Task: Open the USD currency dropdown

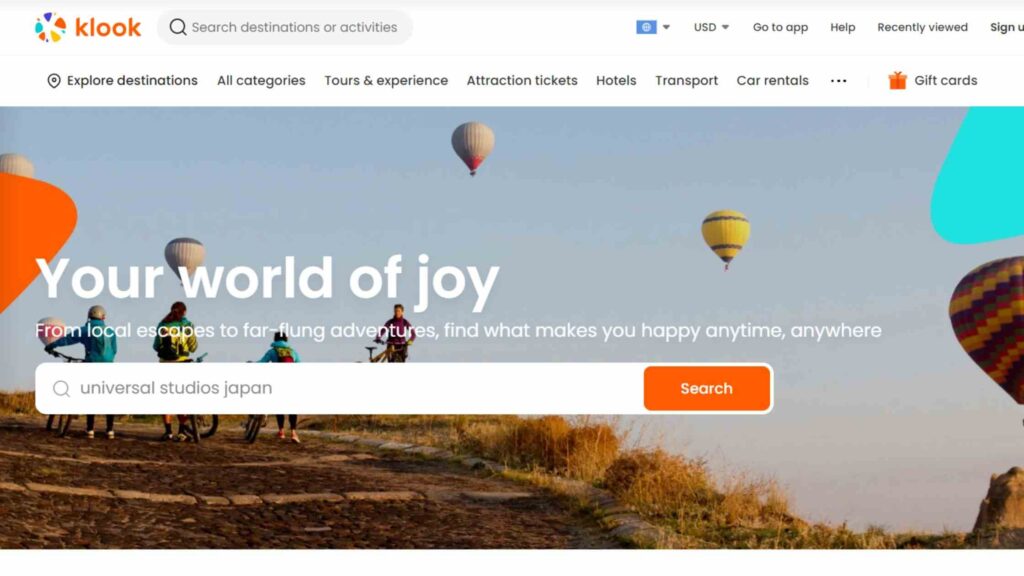Action: tap(711, 27)
